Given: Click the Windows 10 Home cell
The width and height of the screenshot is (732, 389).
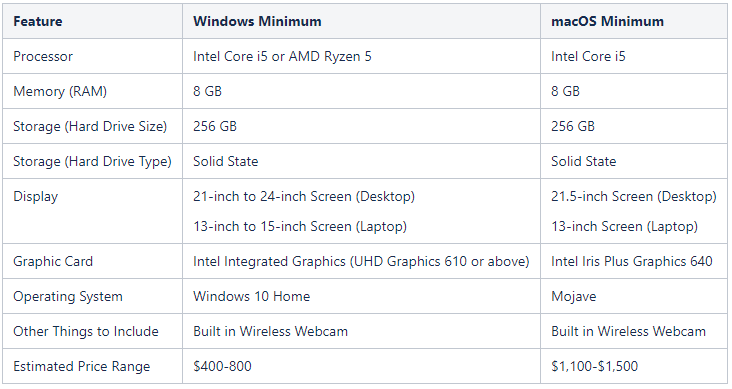Looking at the screenshot, I should click(x=361, y=296).
